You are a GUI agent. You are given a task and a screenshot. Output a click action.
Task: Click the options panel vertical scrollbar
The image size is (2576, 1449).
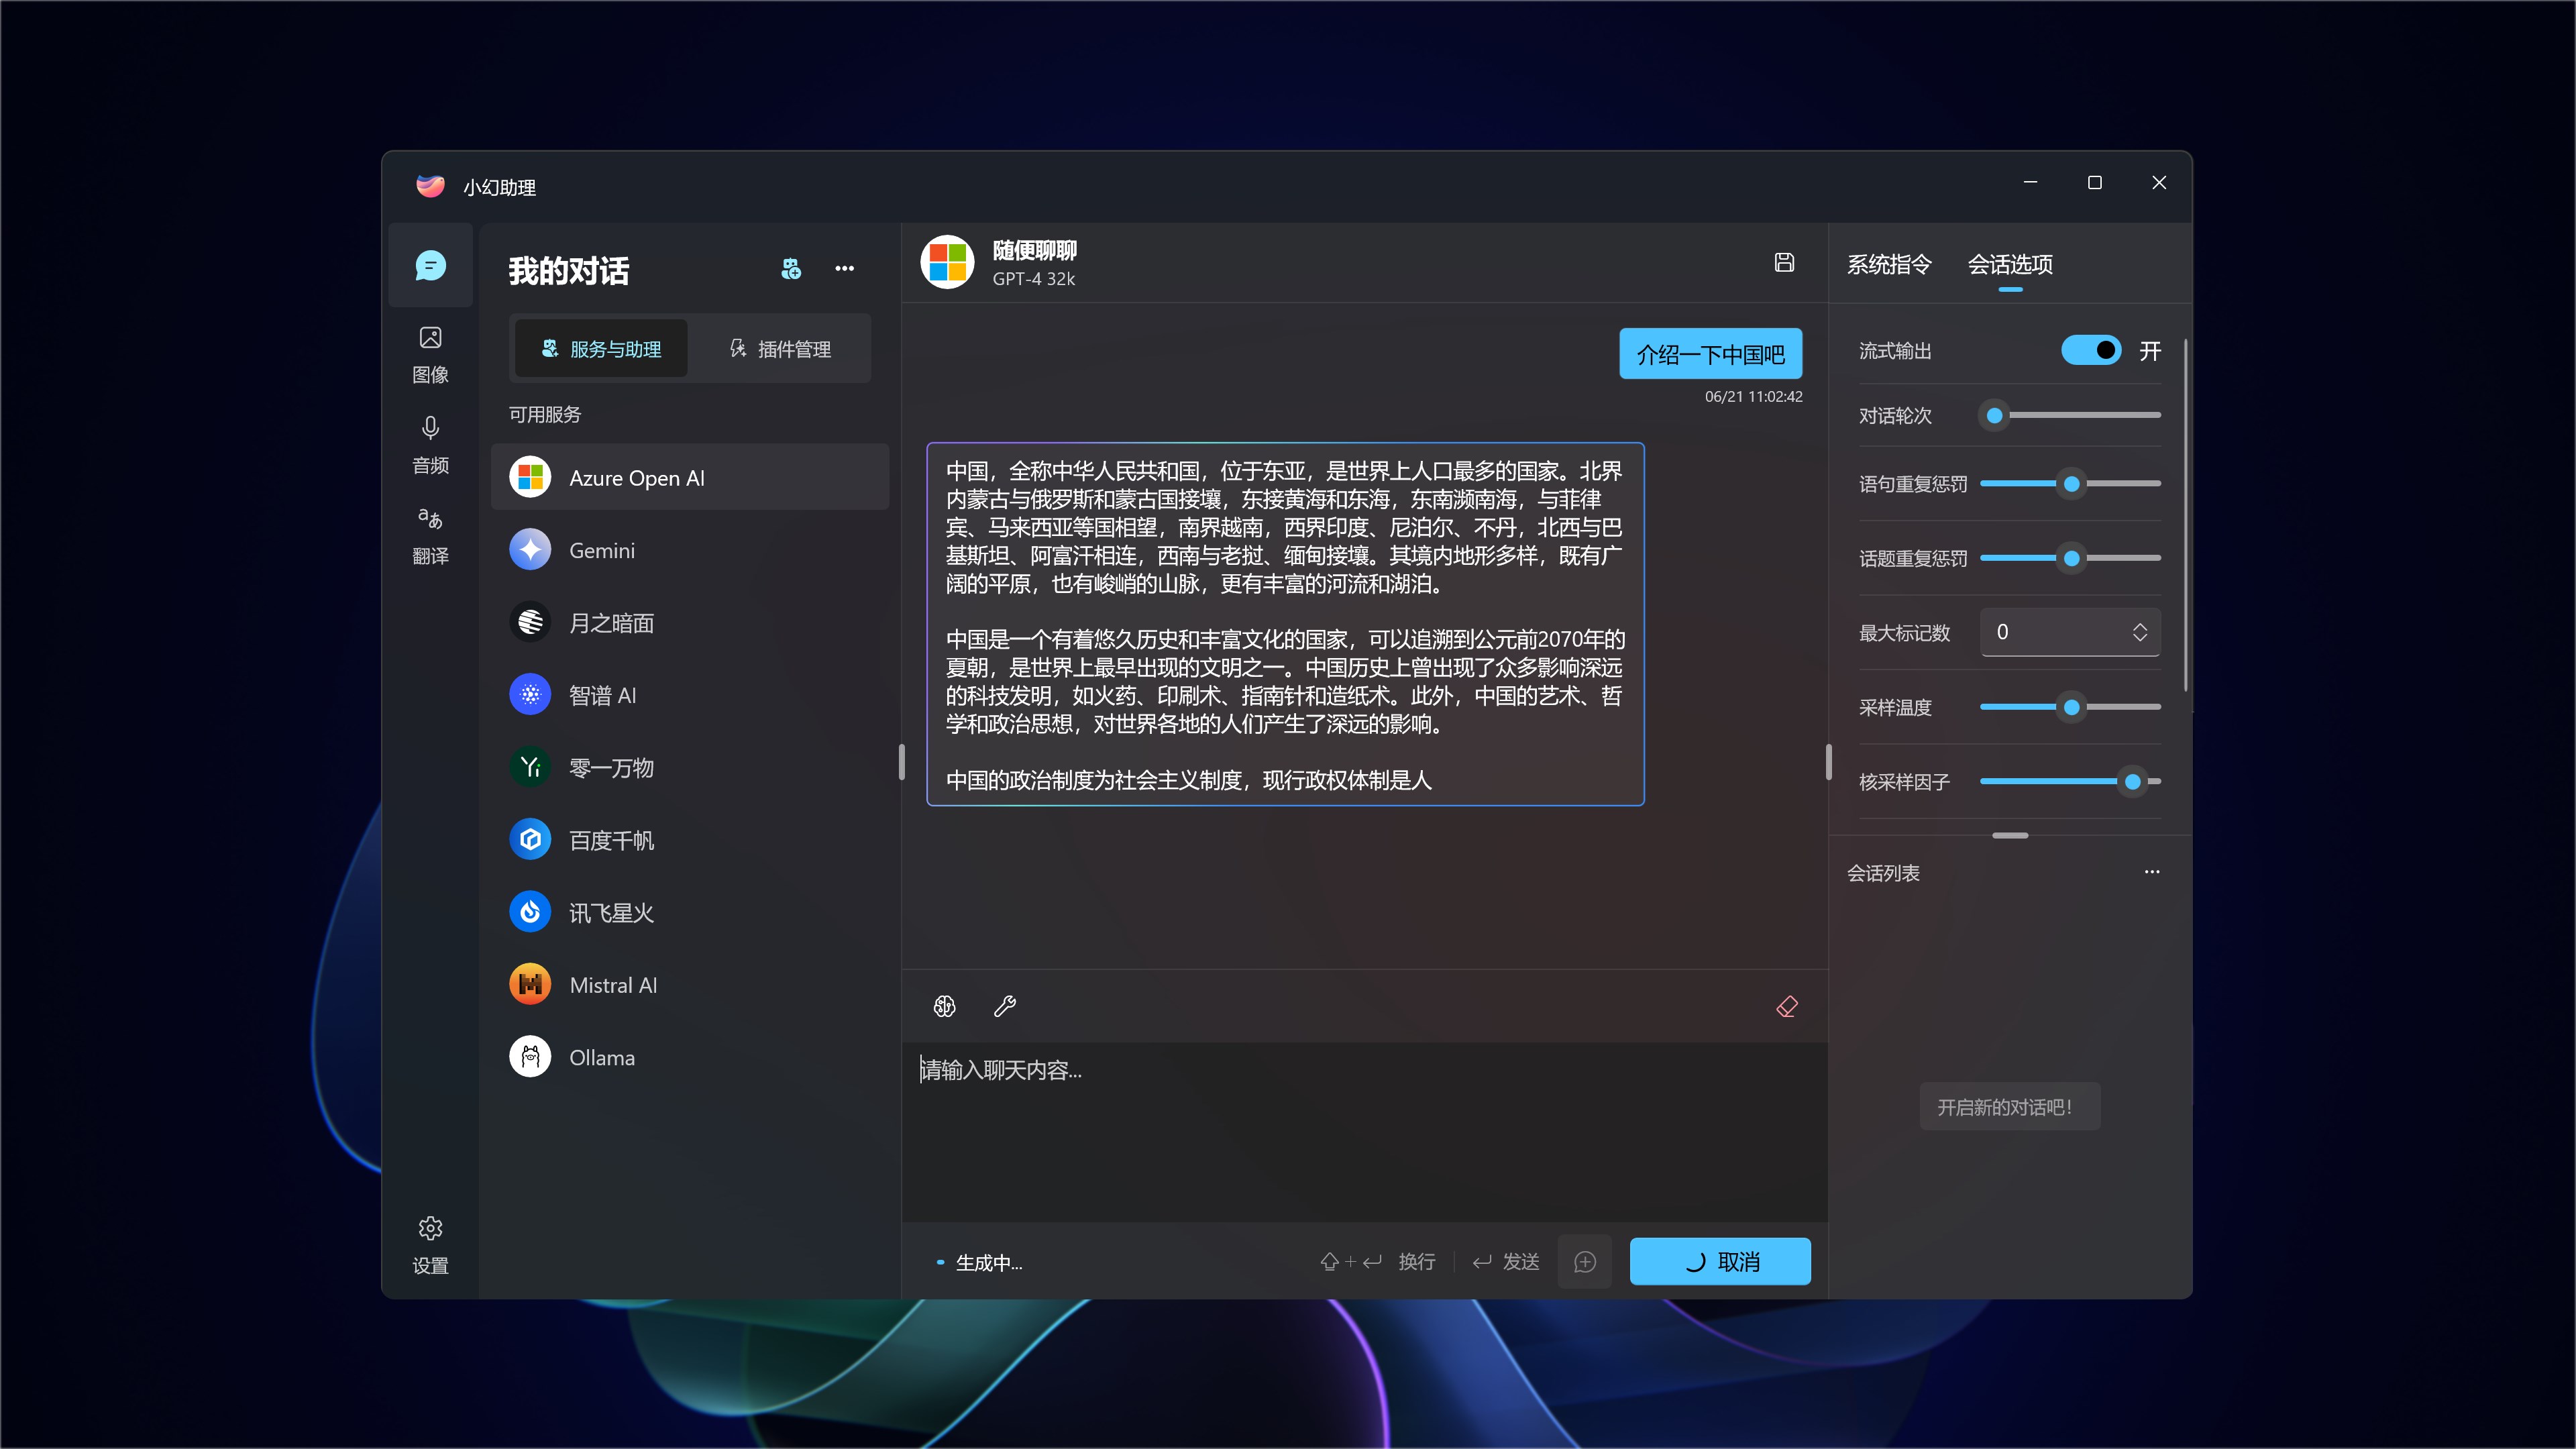(x=2186, y=515)
